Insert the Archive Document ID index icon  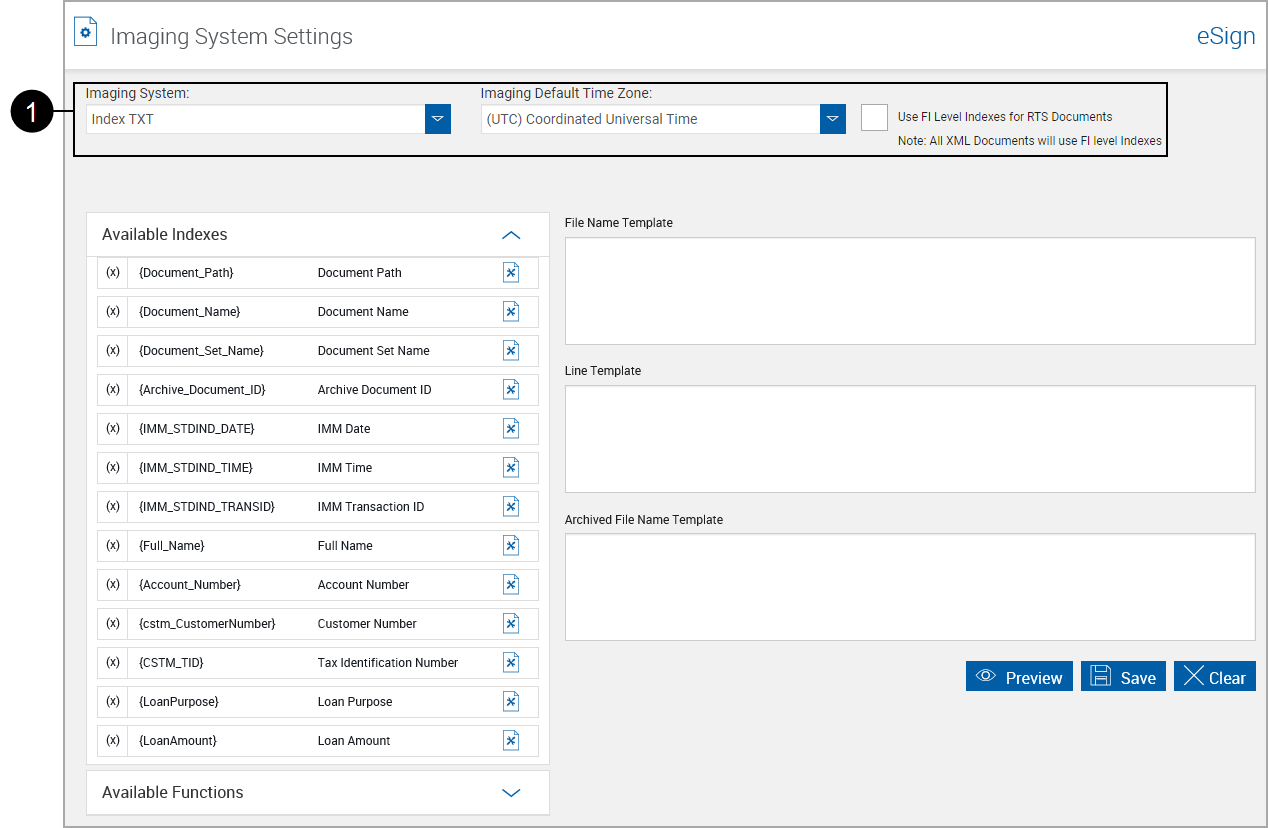511,389
